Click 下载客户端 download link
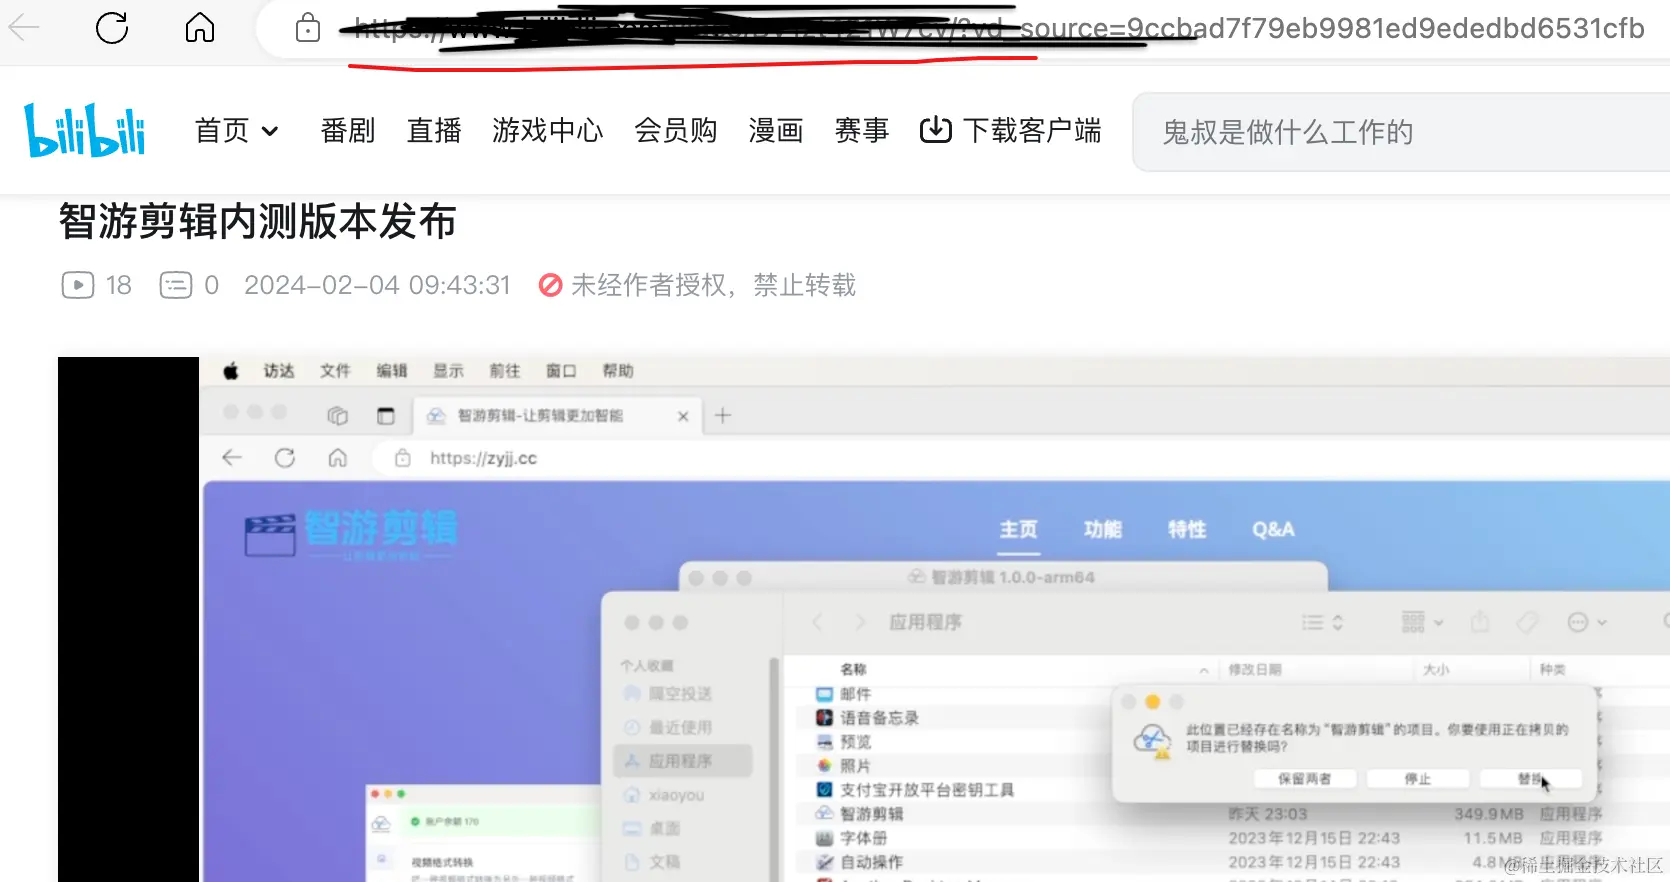This screenshot has height=882, width=1670. (x=1011, y=130)
